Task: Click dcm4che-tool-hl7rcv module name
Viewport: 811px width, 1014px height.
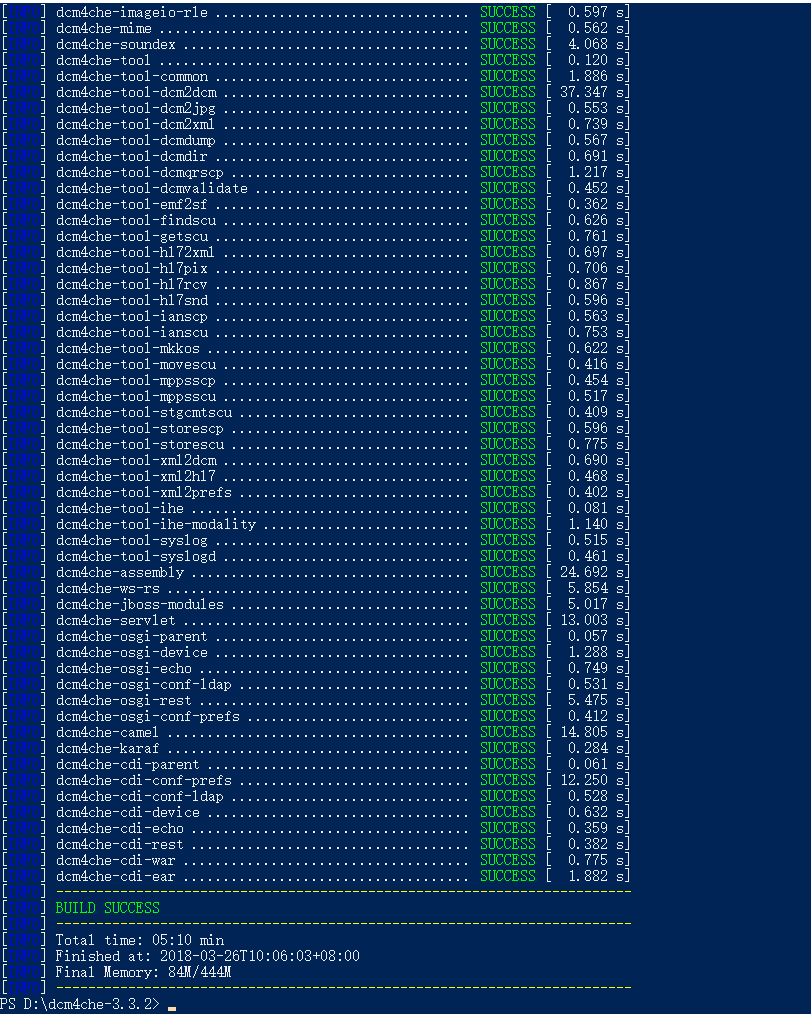Action: pos(132,285)
